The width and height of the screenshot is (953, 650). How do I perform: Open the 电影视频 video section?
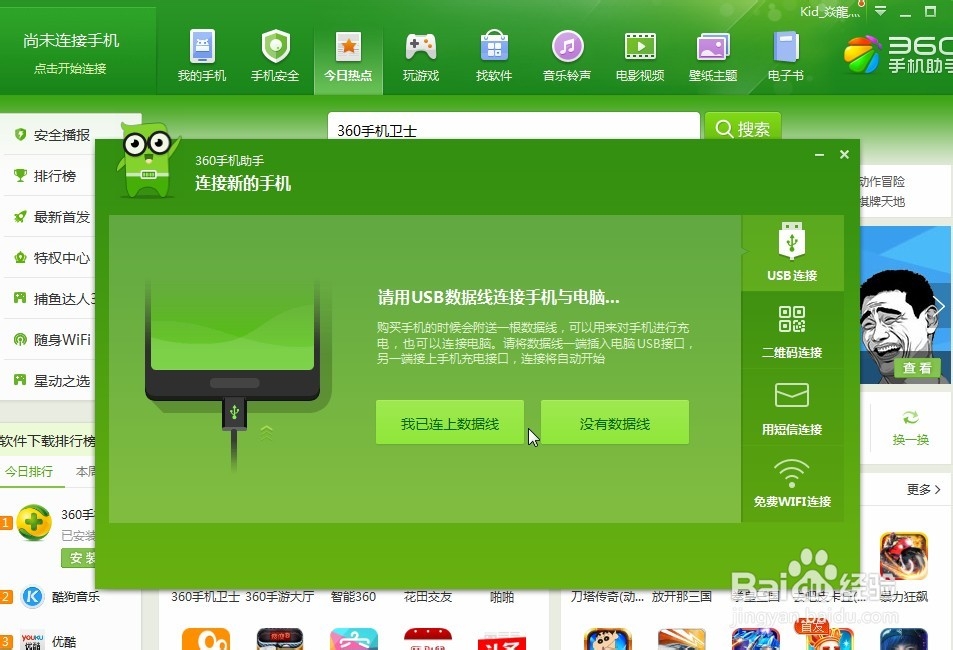point(640,55)
